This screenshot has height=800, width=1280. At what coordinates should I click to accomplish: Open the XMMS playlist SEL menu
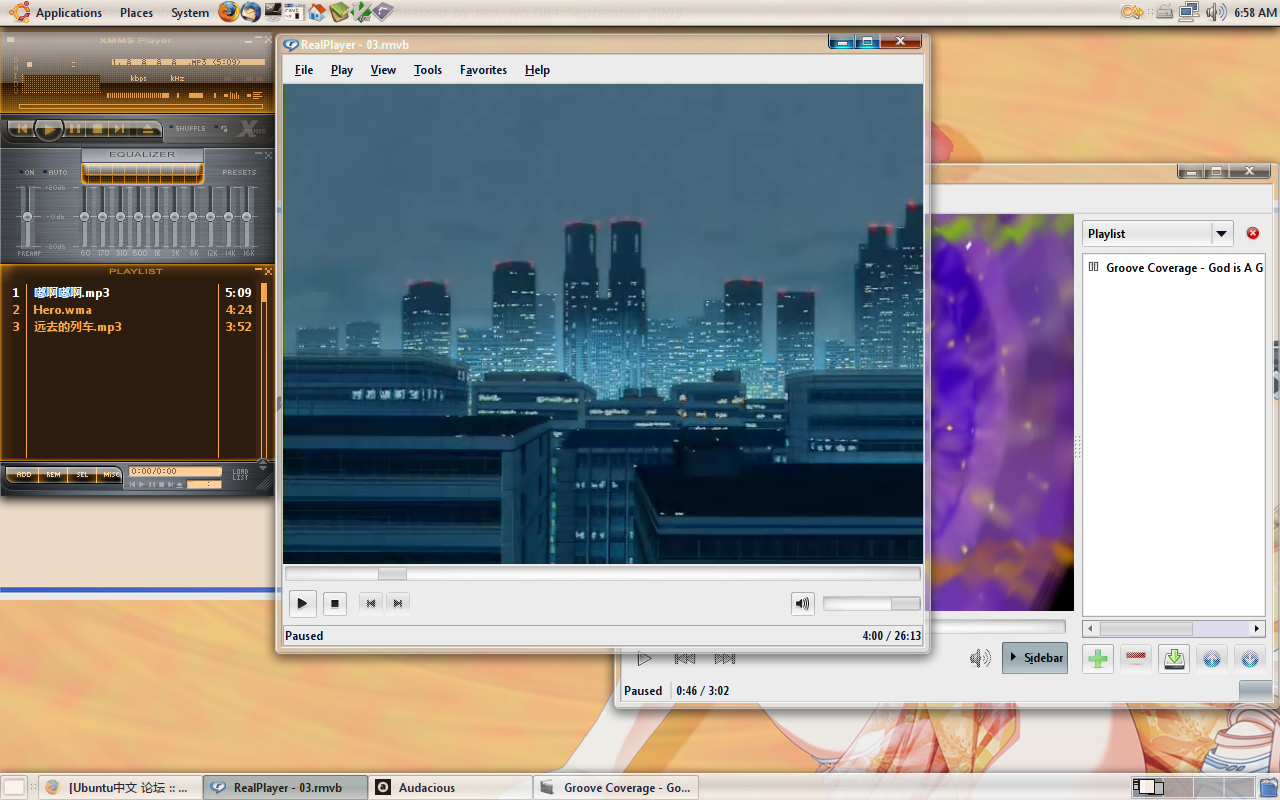82,475
